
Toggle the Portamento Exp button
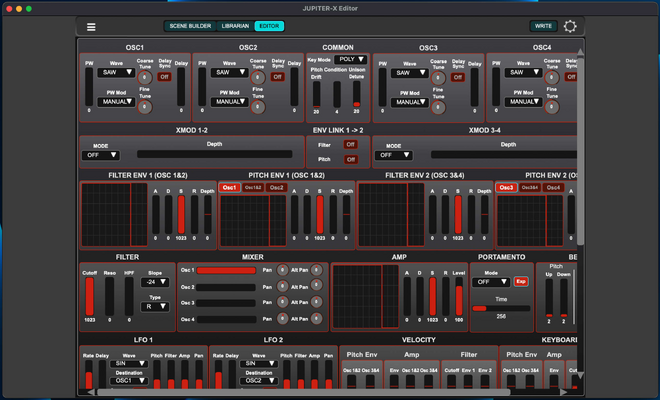point(521,281)
